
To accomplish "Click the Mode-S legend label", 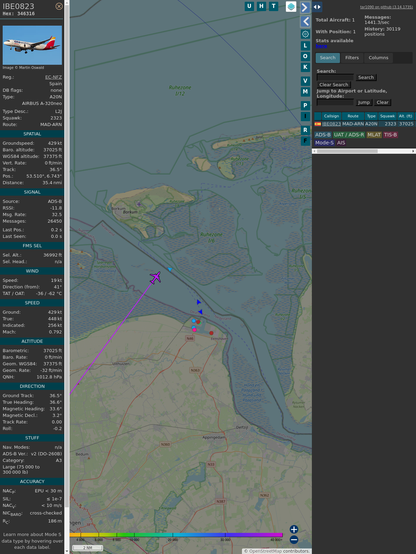I will tap(324, 143).
